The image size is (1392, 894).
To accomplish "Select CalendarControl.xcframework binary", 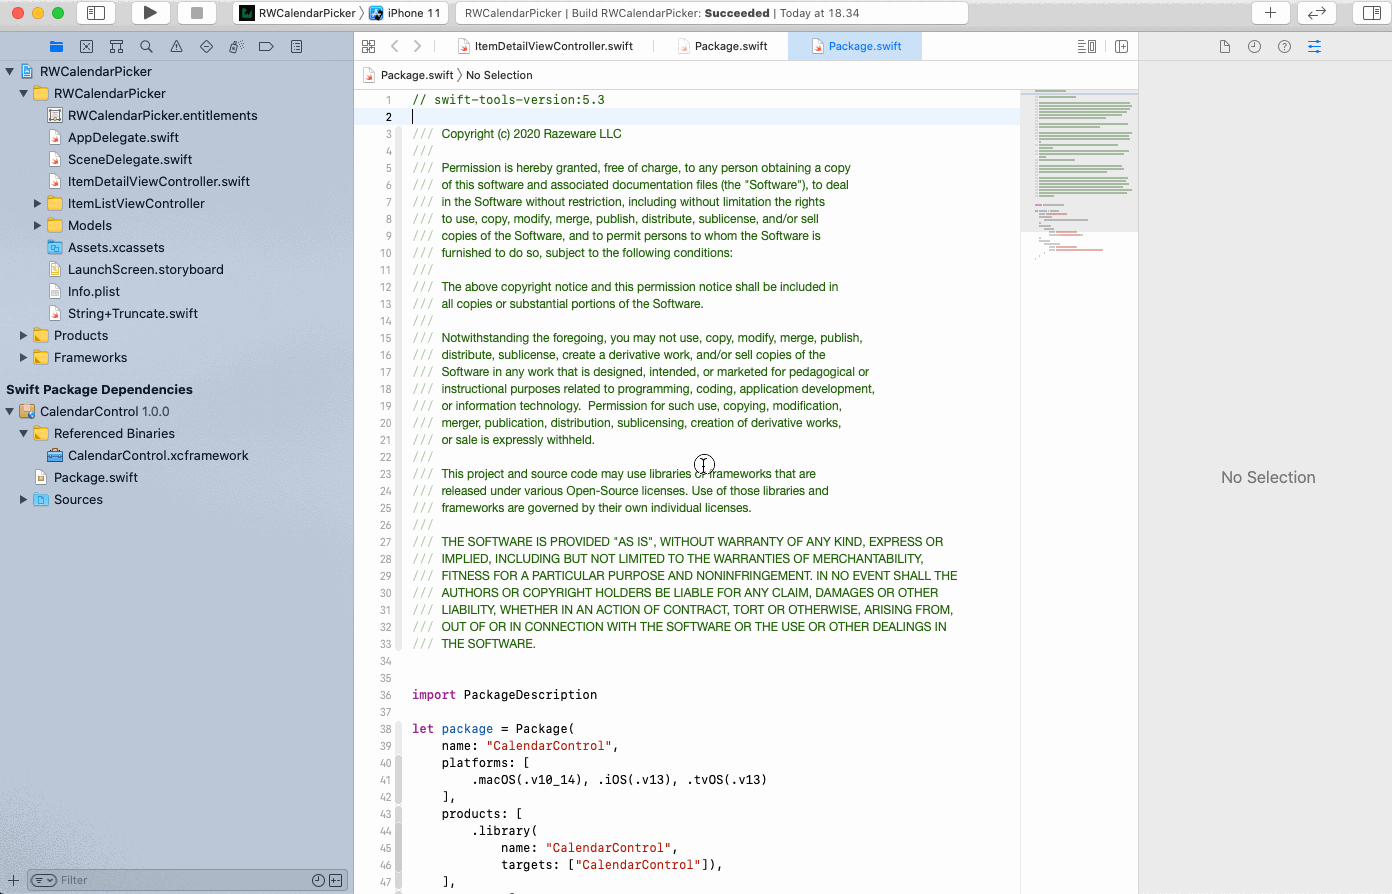I will point(158,455).
